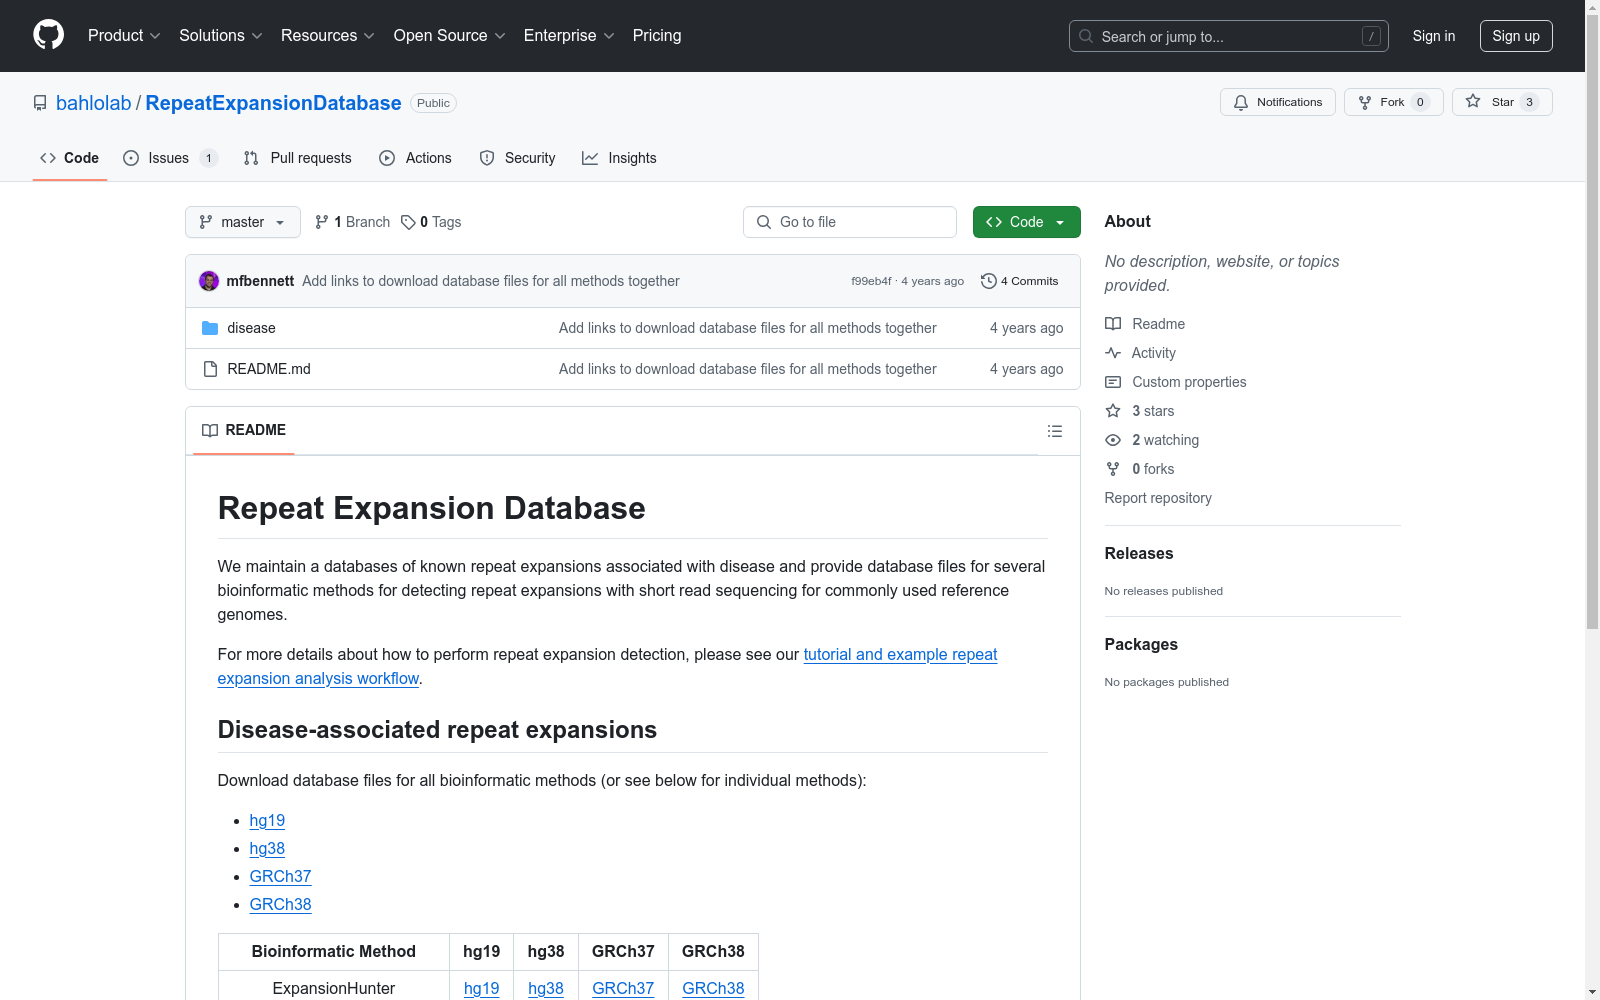Switch to the Actions tab
Screen dimensions: 1600x1000
tap(416, 158)
